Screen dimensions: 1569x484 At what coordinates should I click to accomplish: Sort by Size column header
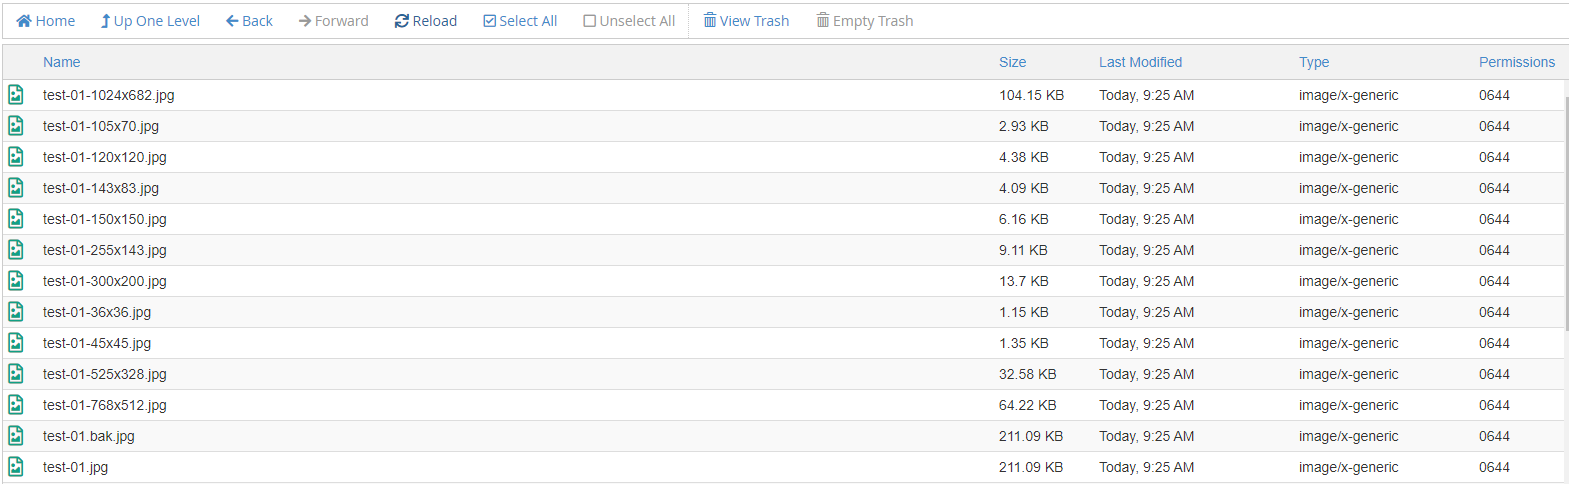coord(1012,62)
